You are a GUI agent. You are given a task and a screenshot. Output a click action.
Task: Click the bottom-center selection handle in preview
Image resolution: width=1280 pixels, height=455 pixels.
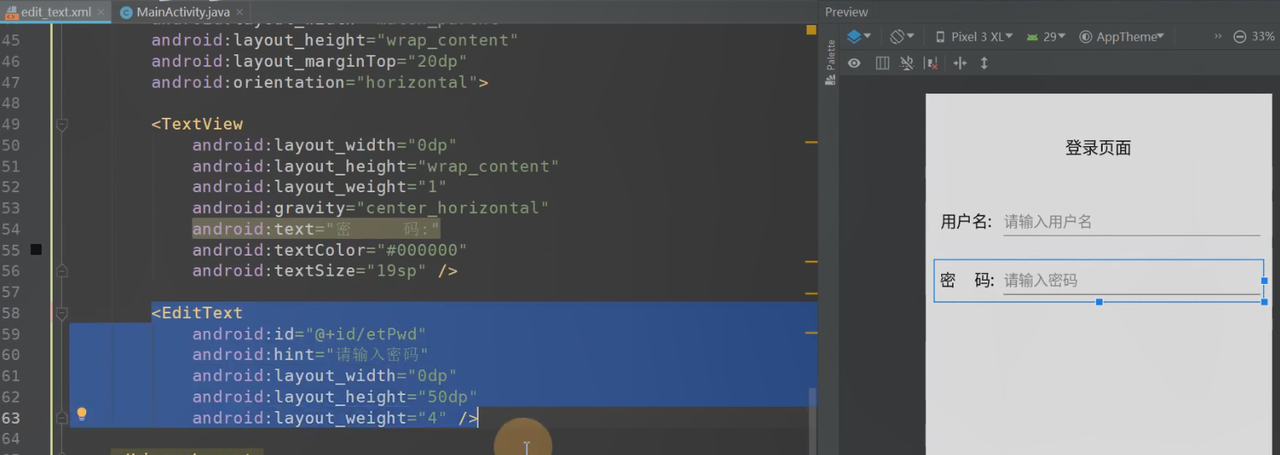click(1099, 301)
